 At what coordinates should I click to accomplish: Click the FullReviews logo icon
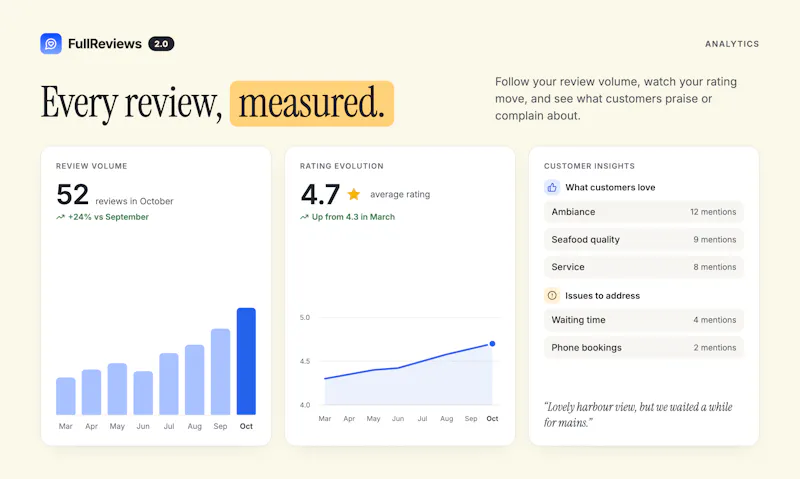51,44
